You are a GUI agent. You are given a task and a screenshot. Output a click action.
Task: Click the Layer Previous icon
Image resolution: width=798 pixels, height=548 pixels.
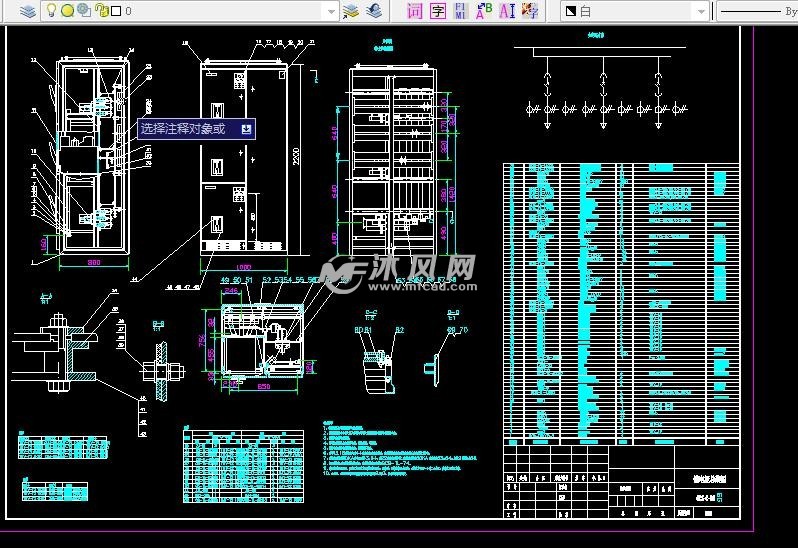click(373, 11)
